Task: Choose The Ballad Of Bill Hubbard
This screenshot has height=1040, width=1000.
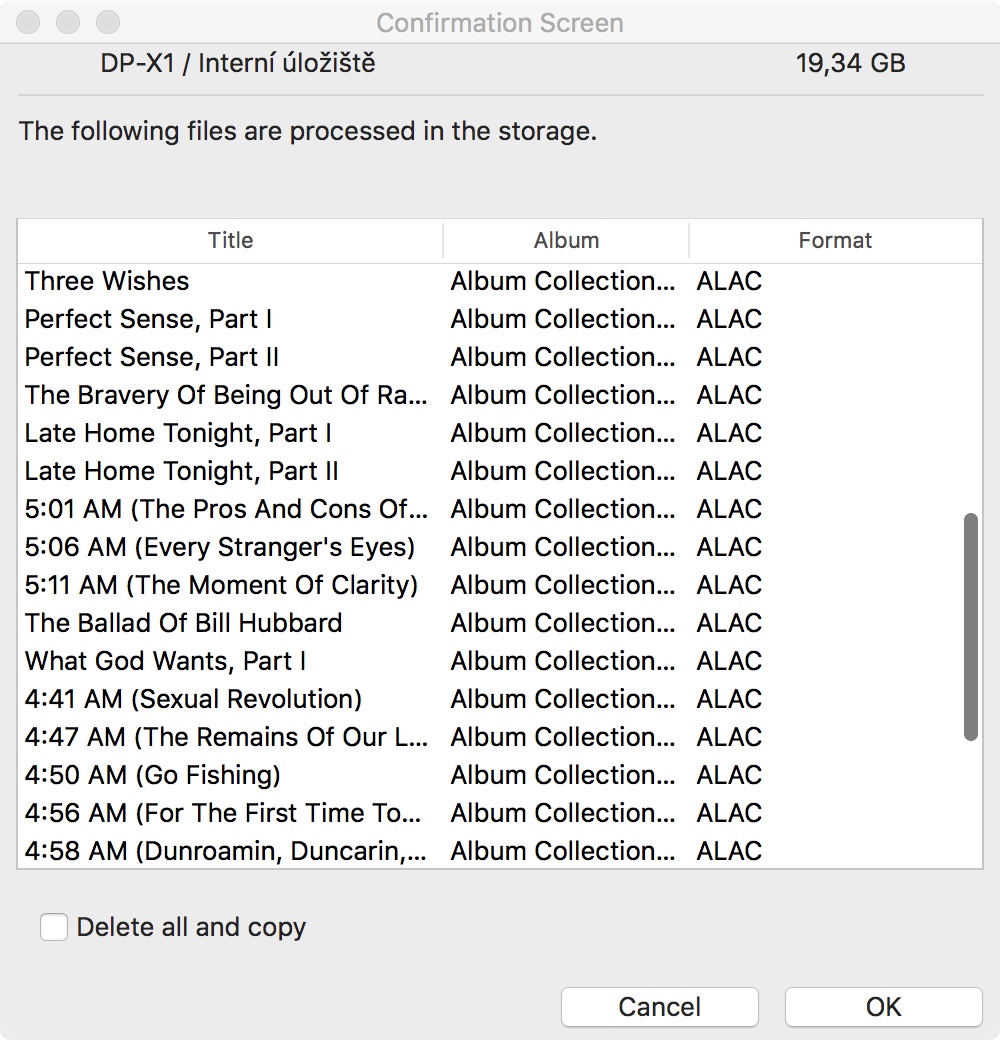Action: pos(183,623)
